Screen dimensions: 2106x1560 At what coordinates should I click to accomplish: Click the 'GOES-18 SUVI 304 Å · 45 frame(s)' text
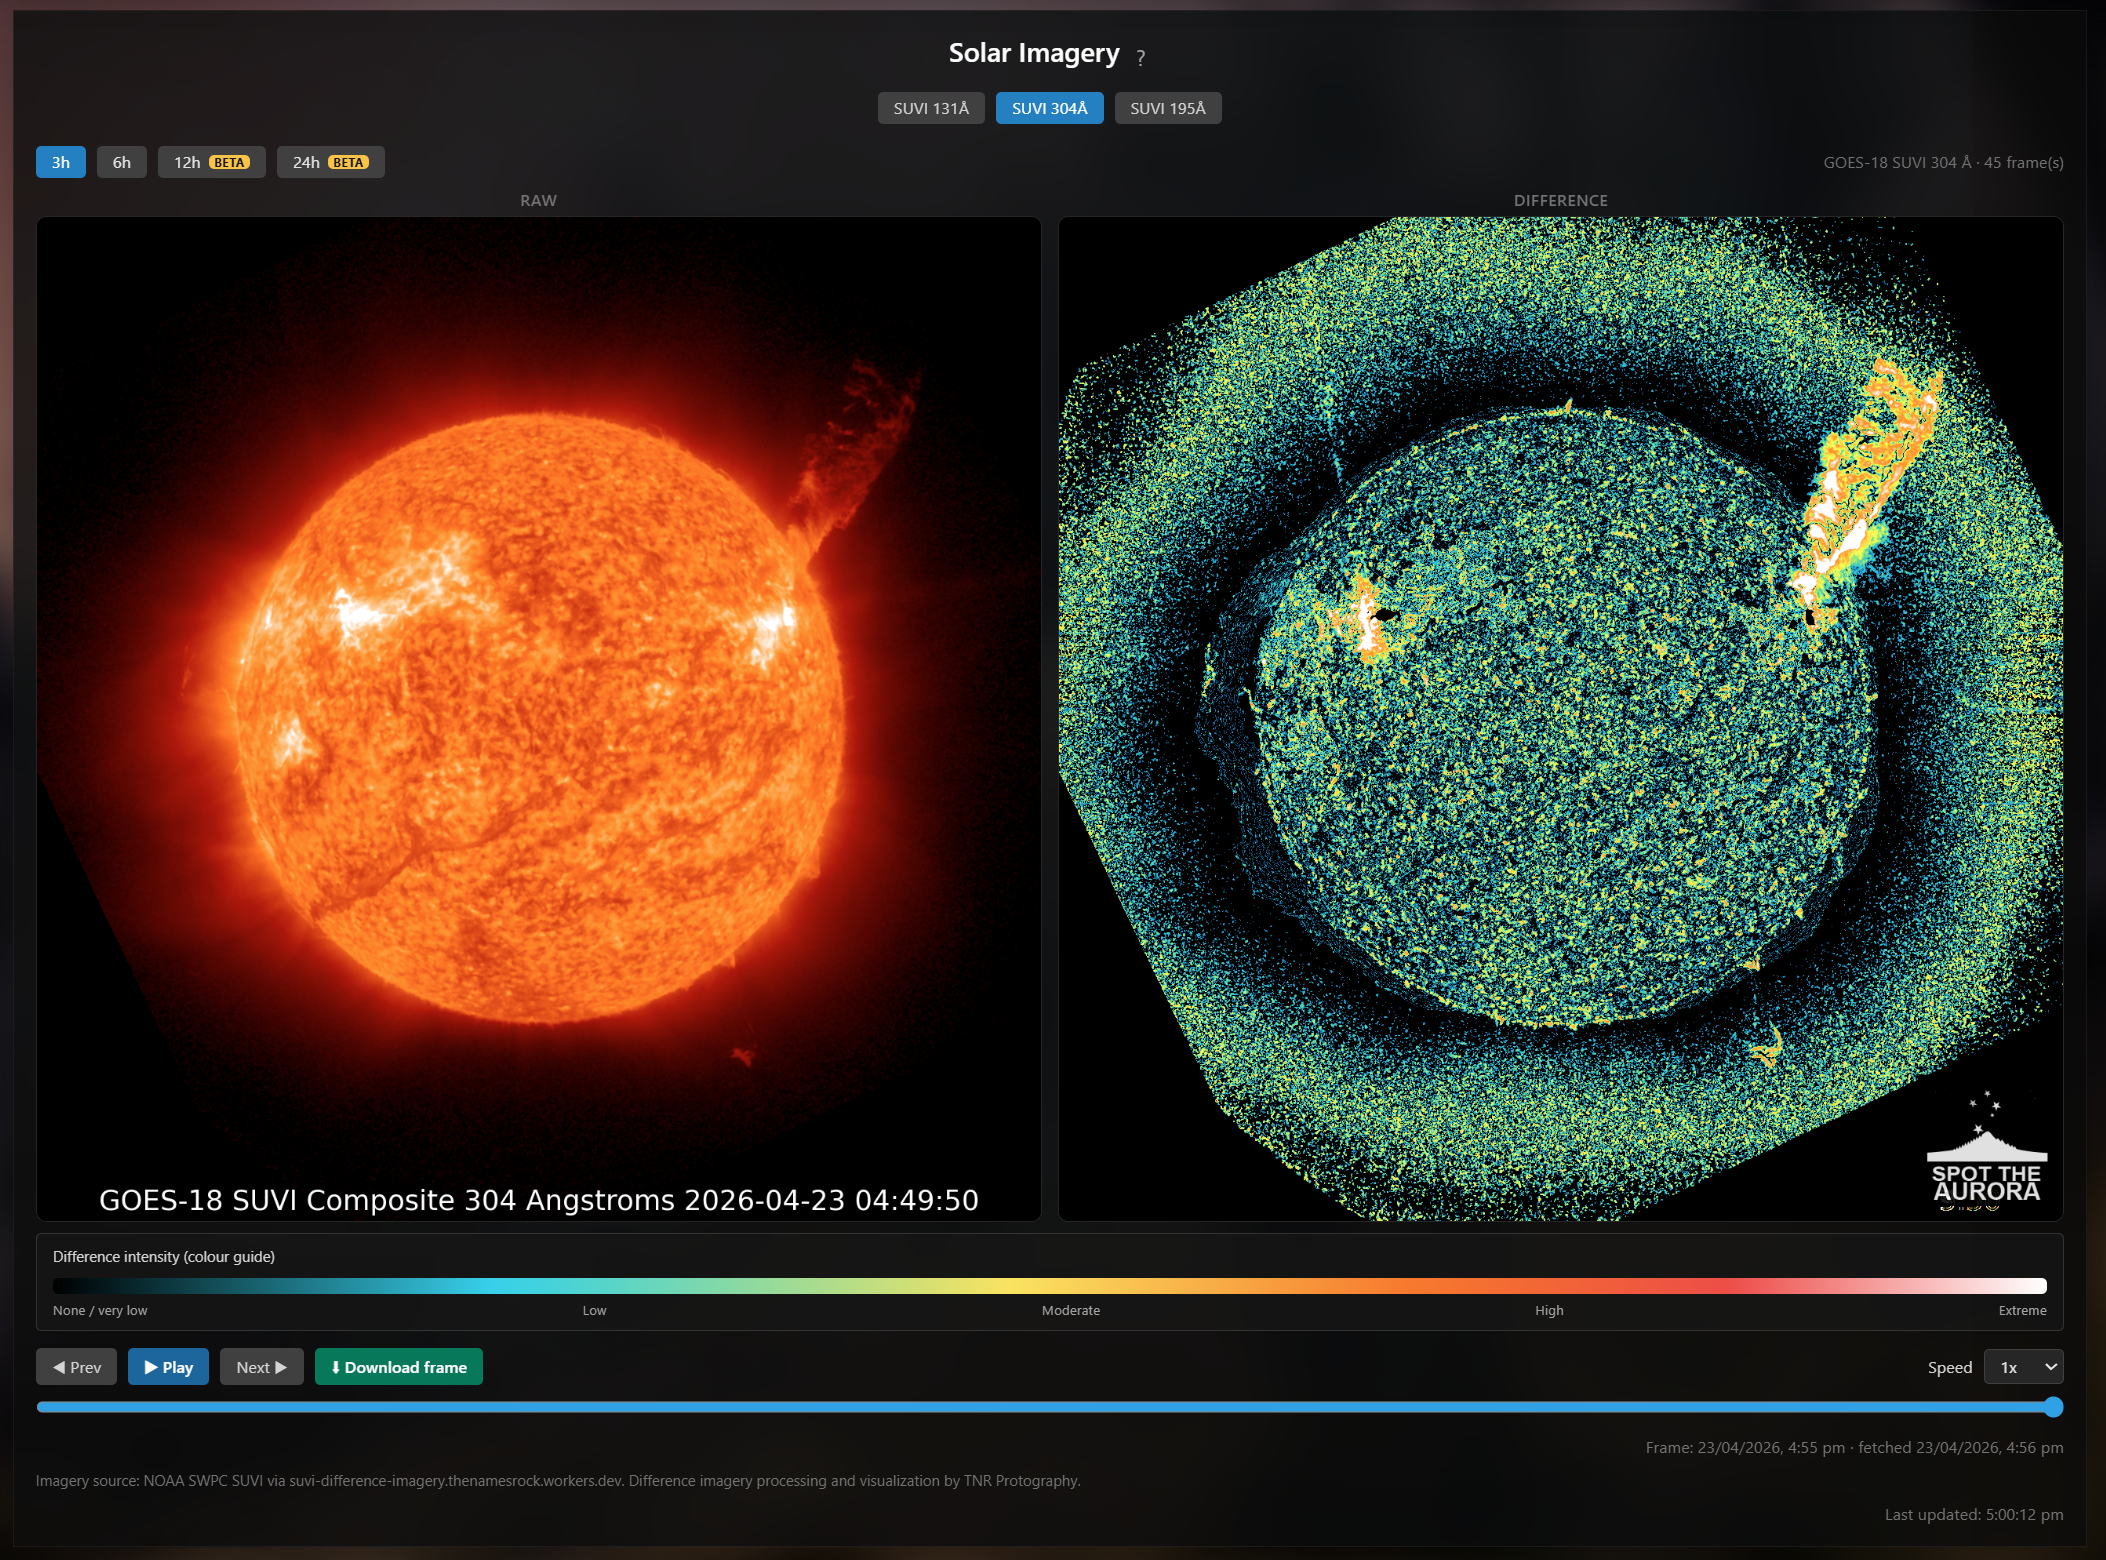pos(1943,162)
